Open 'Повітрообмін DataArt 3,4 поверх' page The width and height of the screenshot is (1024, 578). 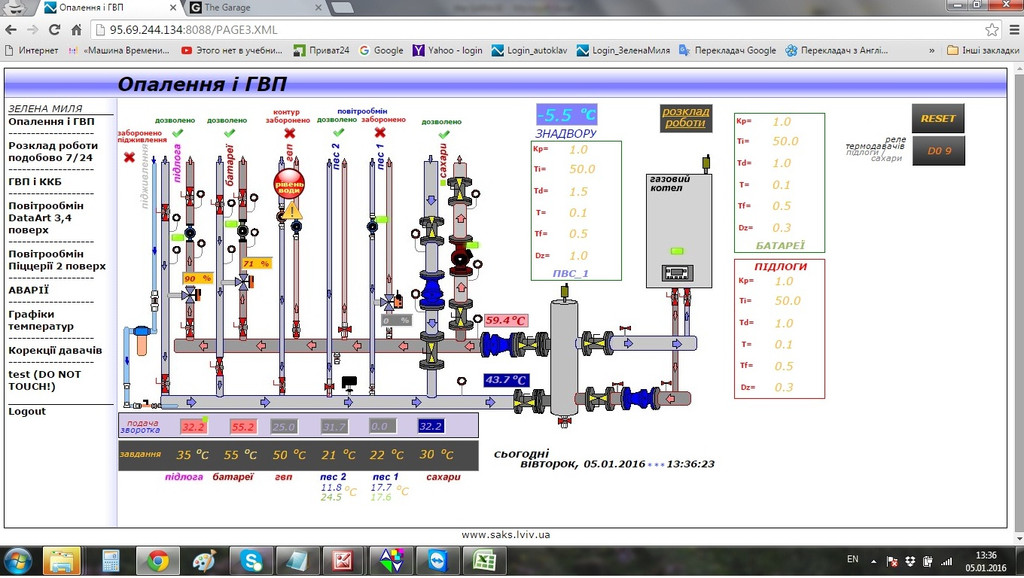click(46, 217)
